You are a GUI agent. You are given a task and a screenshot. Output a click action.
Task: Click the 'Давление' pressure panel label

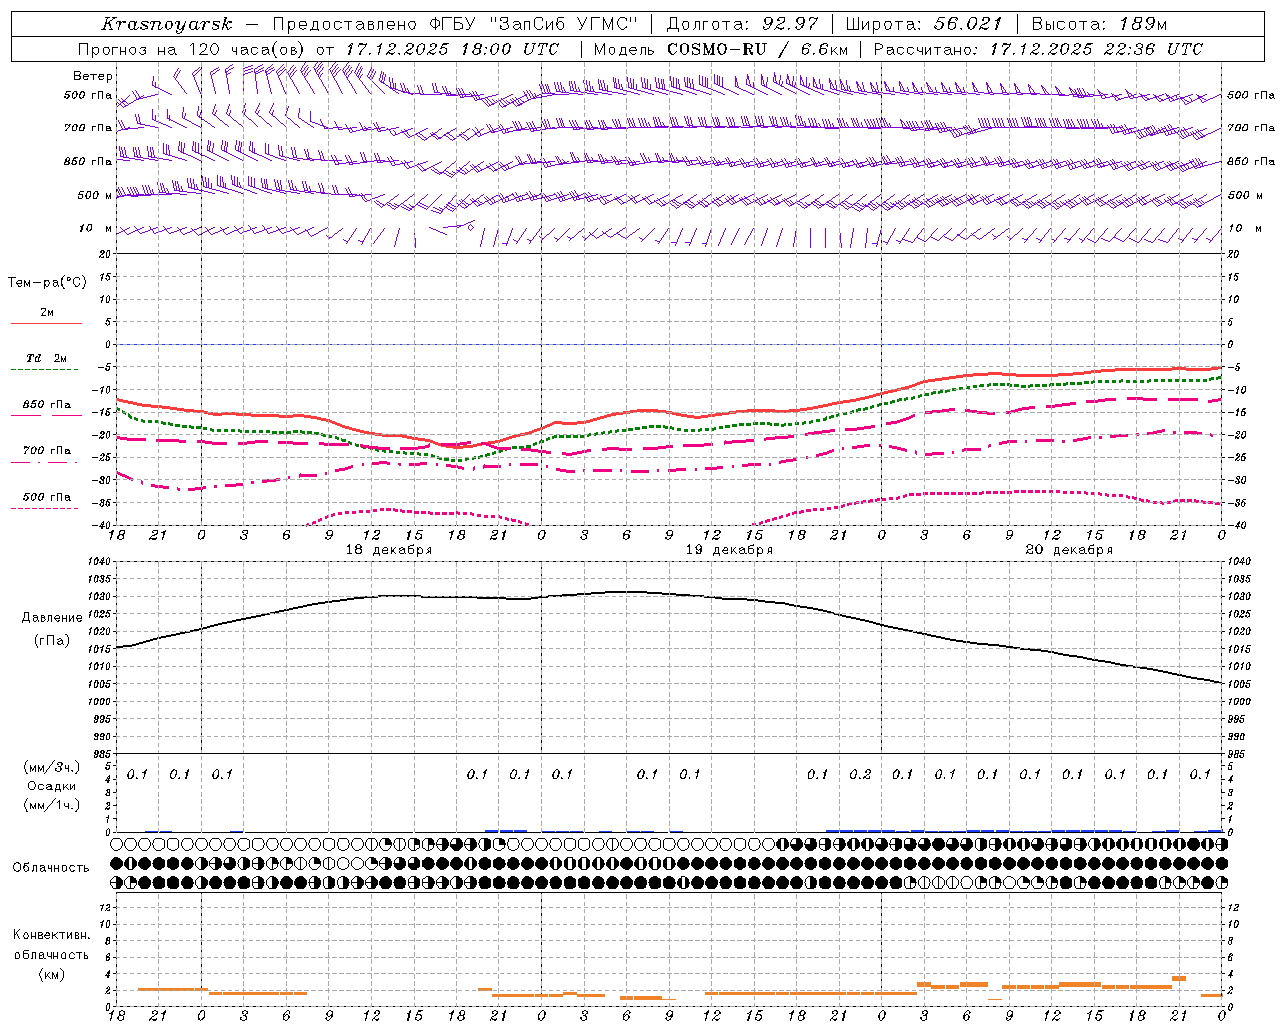click(52, 618)
